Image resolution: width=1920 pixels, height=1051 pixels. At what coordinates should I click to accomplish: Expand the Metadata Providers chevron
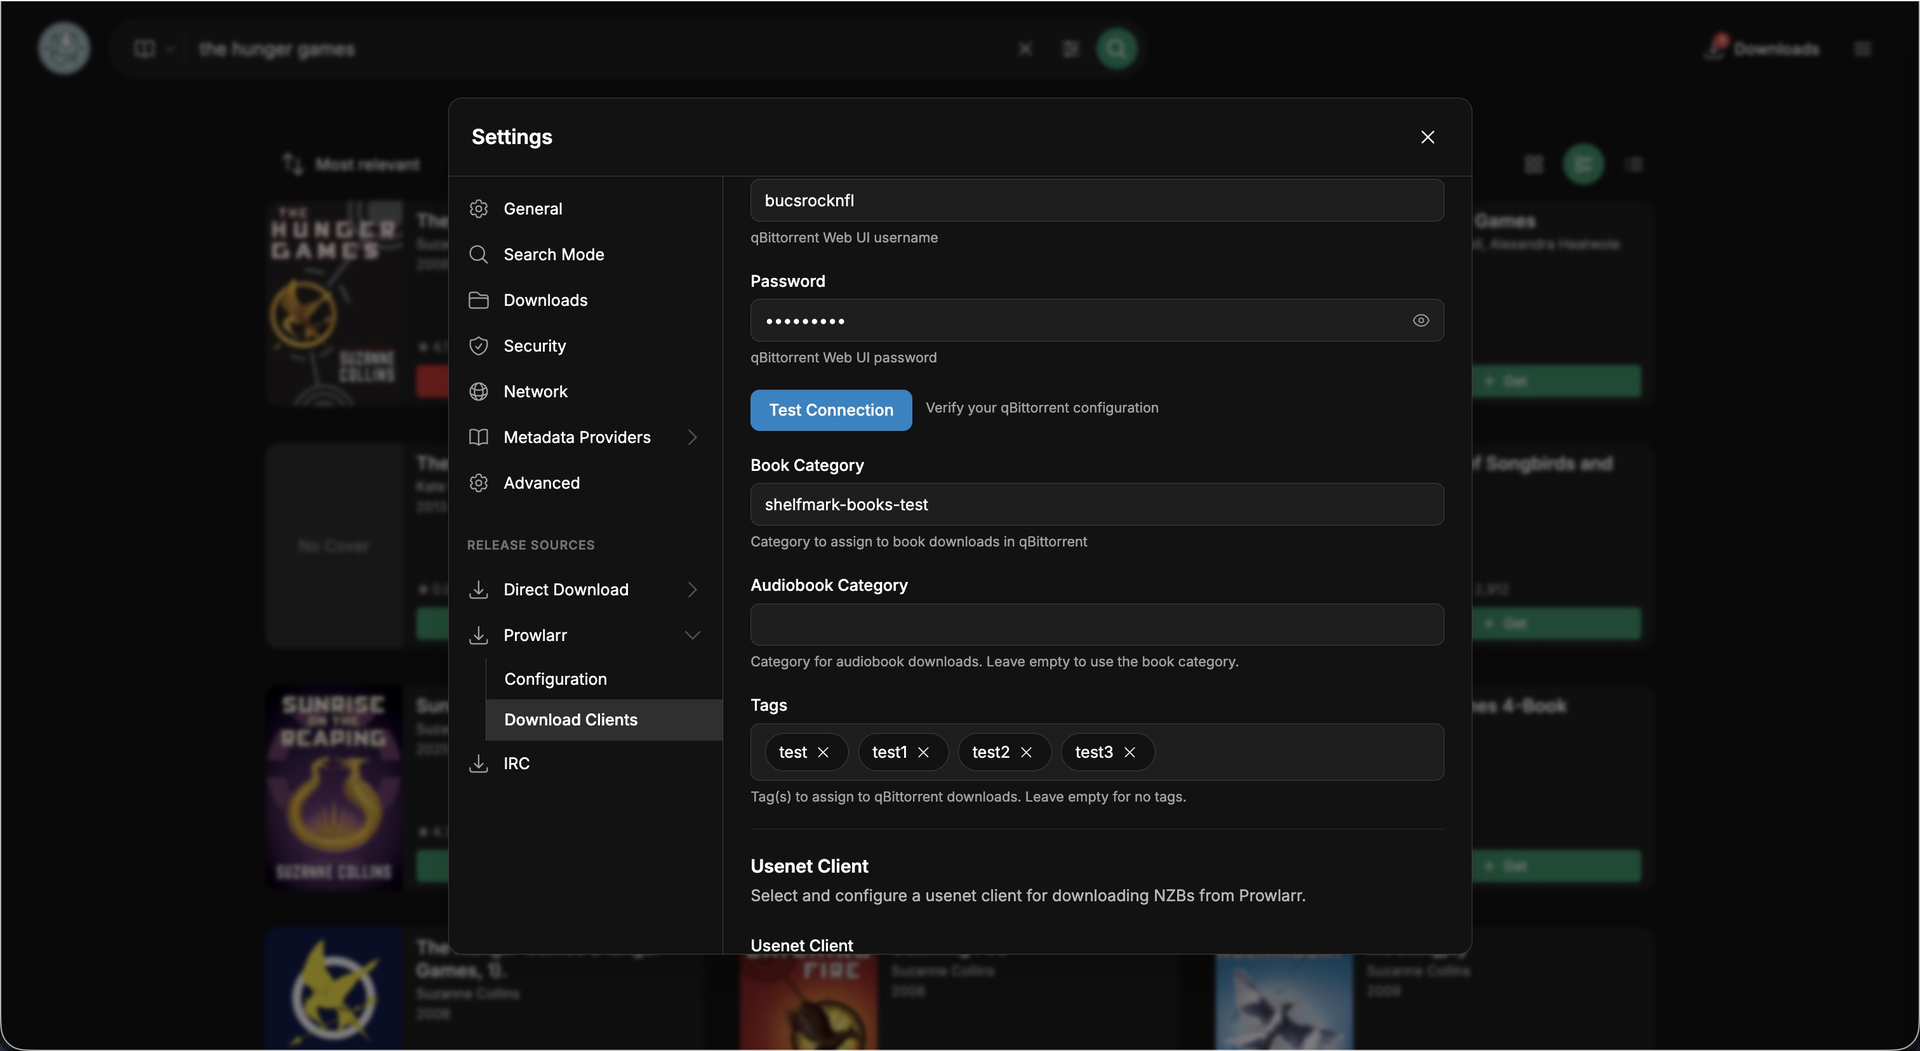(x=692, y=437)
